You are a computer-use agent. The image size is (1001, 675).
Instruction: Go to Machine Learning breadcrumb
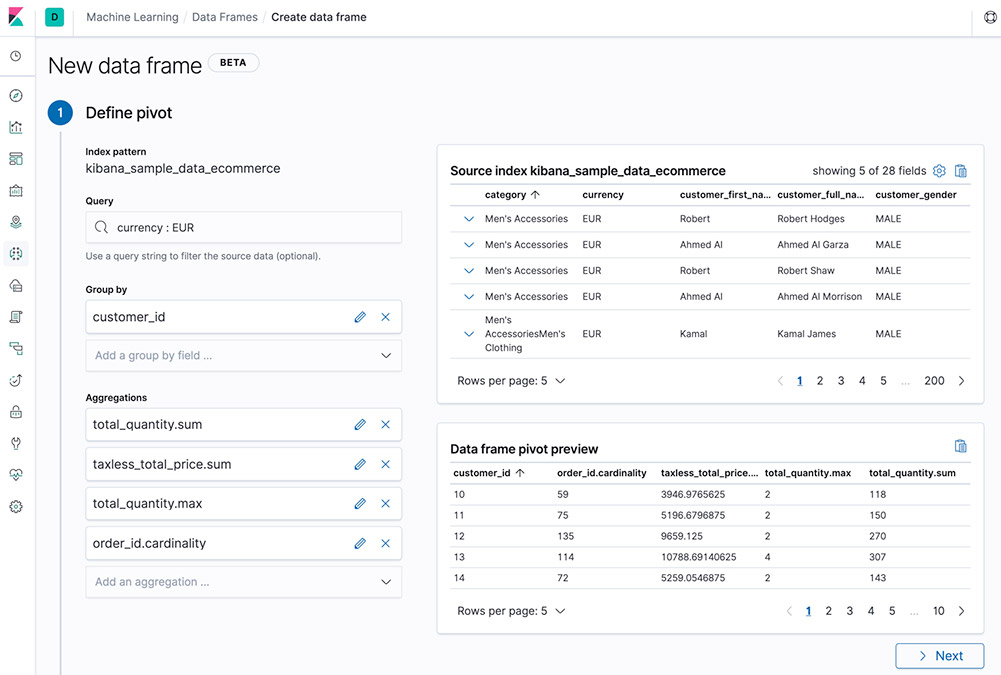132,17
